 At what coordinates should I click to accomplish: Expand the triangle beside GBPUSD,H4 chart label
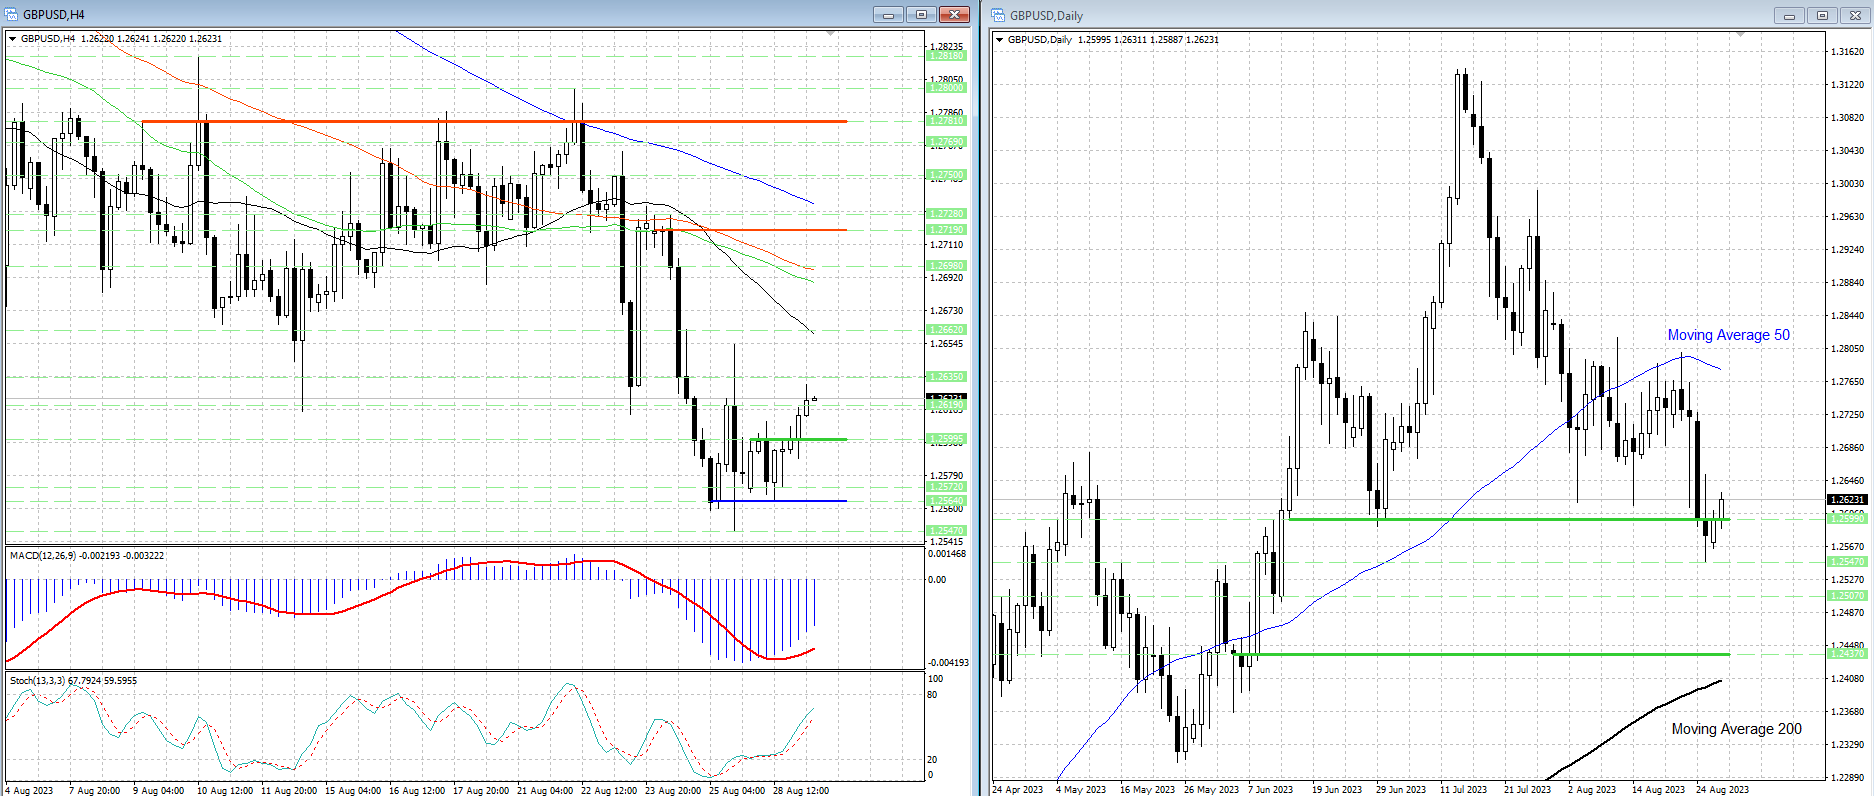pos(13,39)
